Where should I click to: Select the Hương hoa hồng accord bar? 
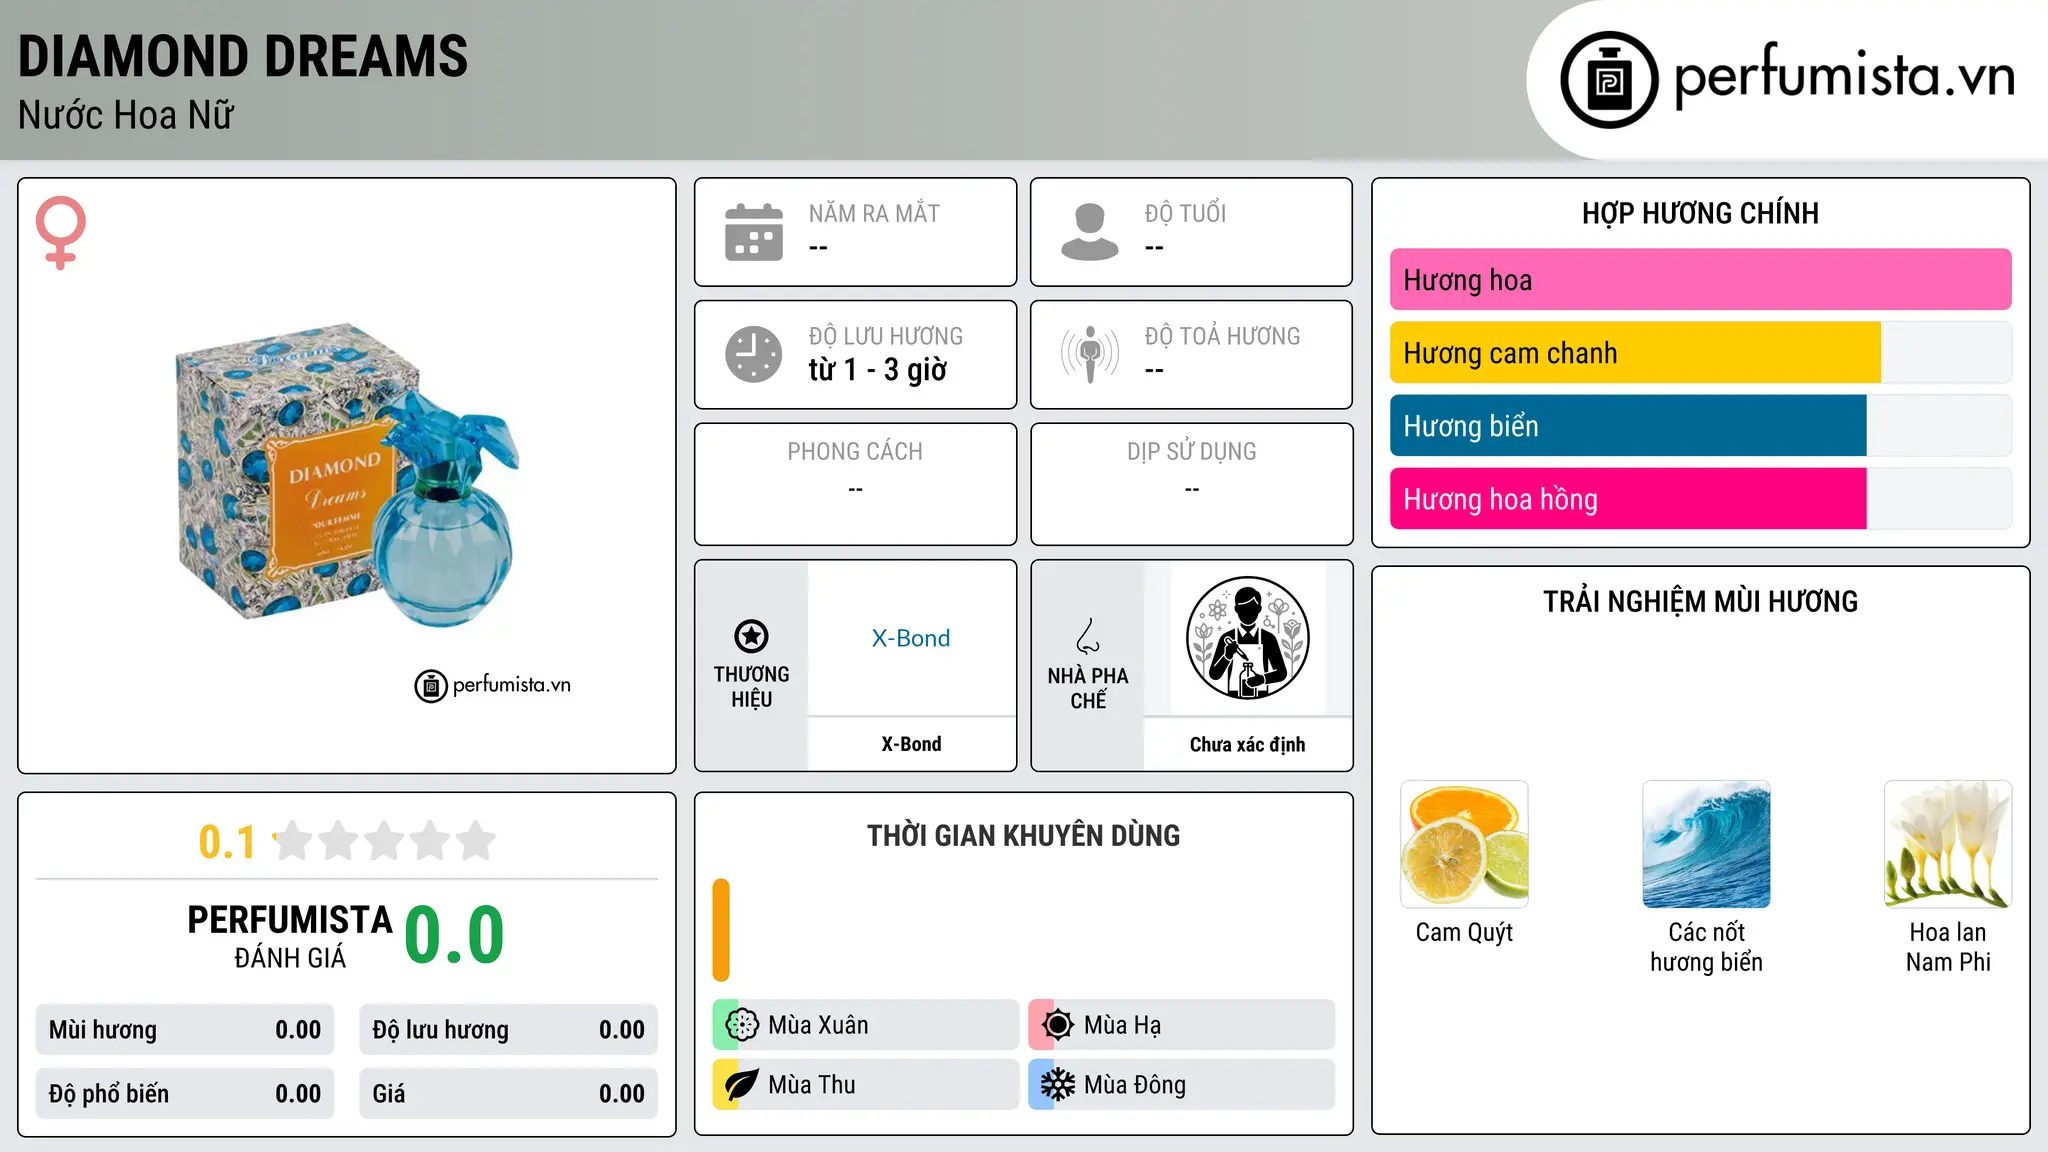1700,499
